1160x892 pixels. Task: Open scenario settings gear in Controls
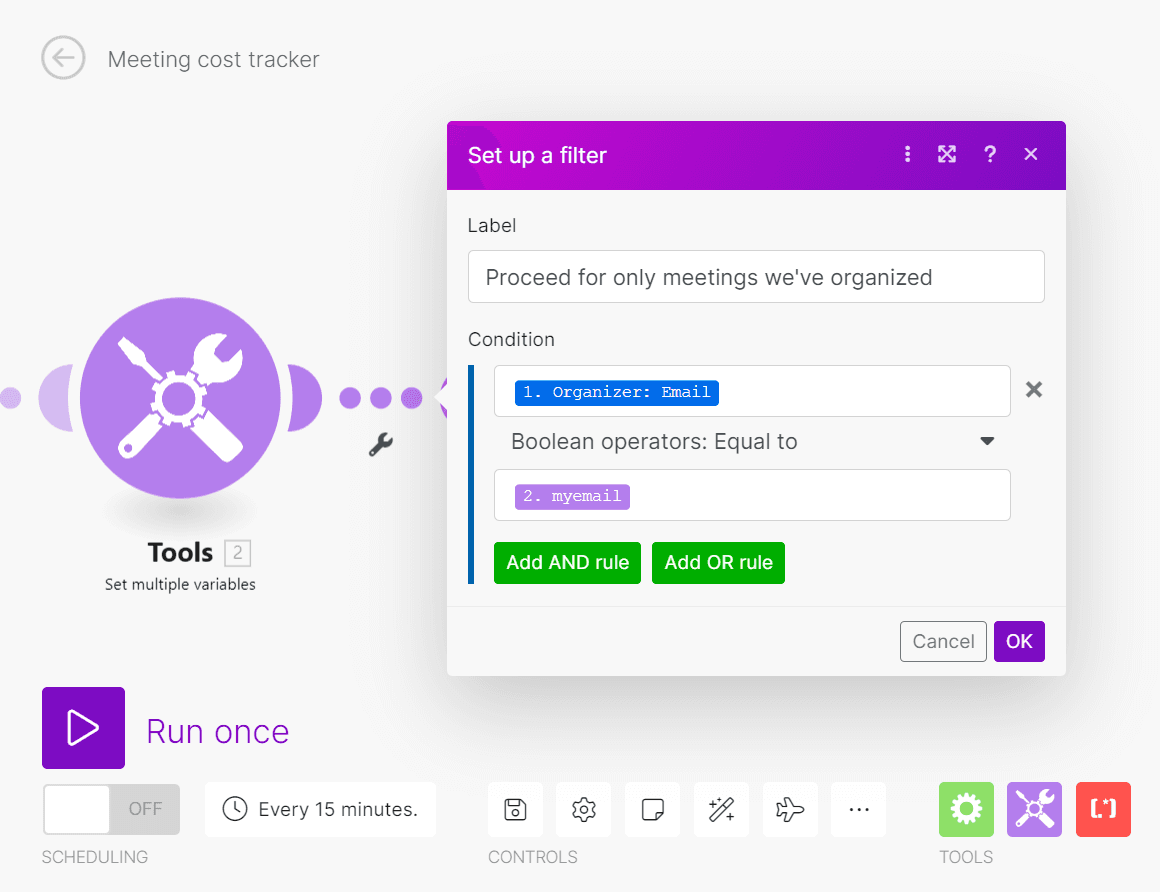point(583,809)
